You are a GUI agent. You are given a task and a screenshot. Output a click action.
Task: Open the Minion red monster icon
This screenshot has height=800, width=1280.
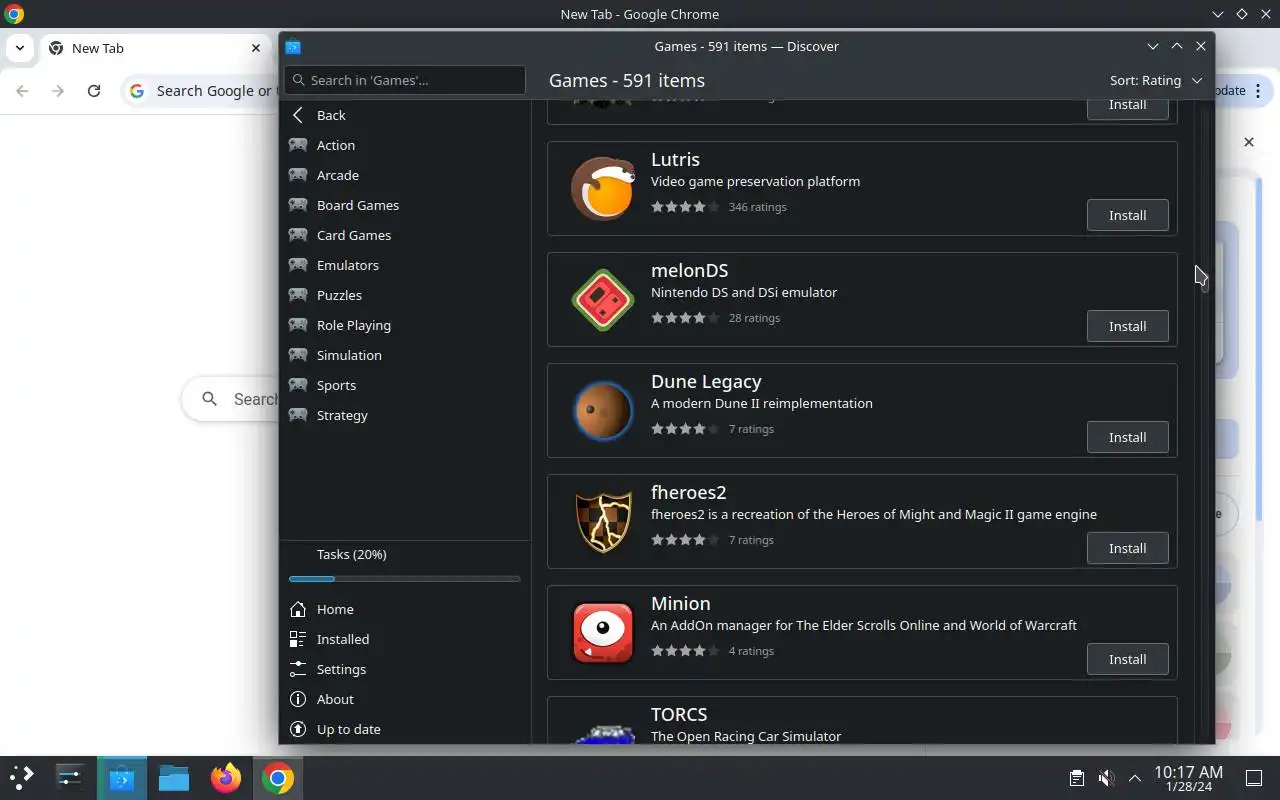click(603, 632)
